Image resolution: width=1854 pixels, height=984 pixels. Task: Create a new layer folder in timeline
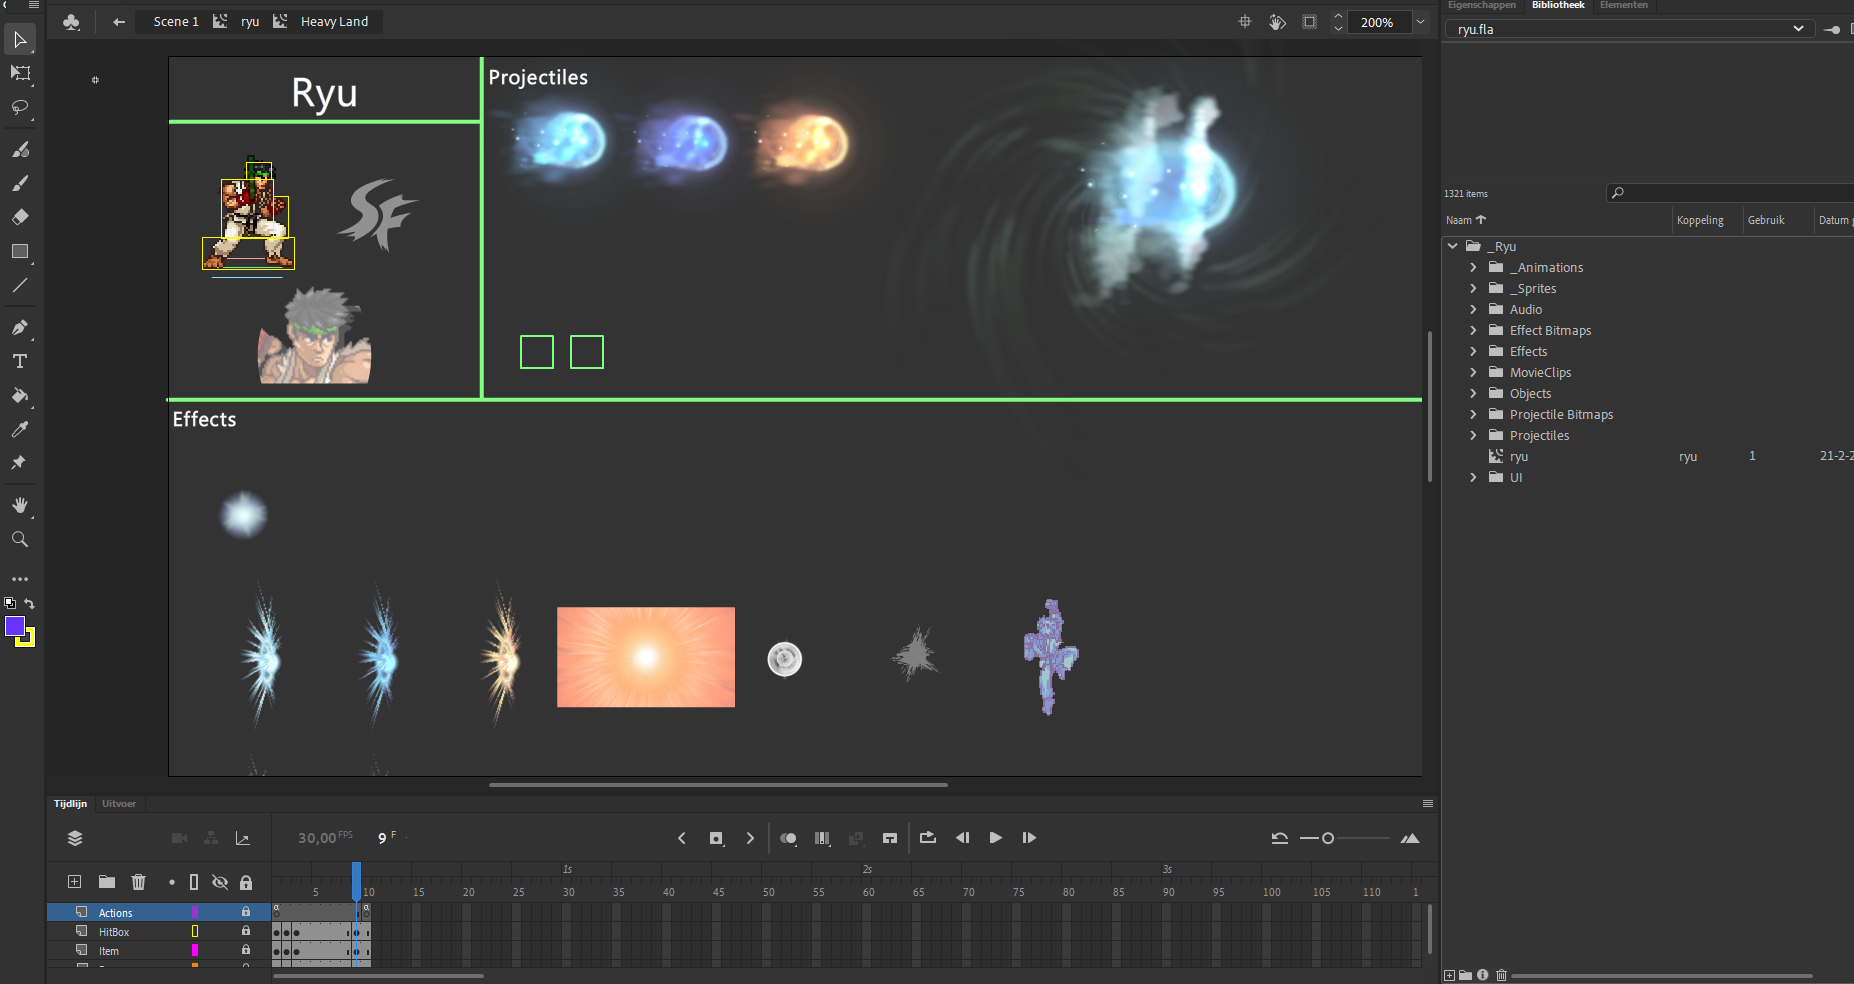(x=107, y=881)
